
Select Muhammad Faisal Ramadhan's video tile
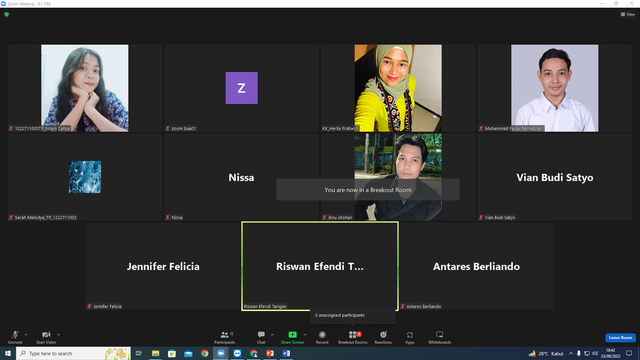[555, 88]
